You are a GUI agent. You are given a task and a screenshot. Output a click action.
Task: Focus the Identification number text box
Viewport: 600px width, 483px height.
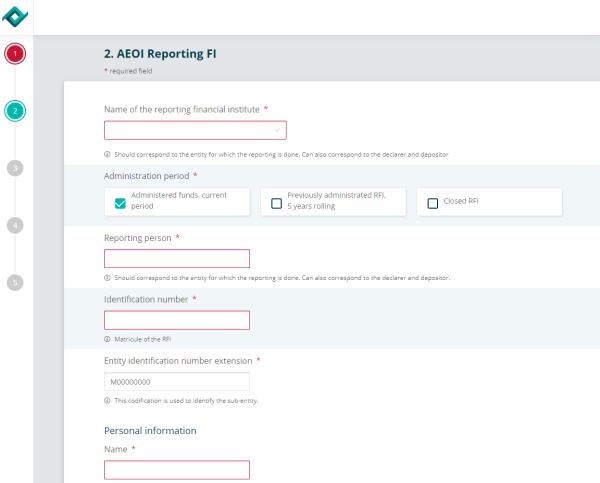pos(177,320)
